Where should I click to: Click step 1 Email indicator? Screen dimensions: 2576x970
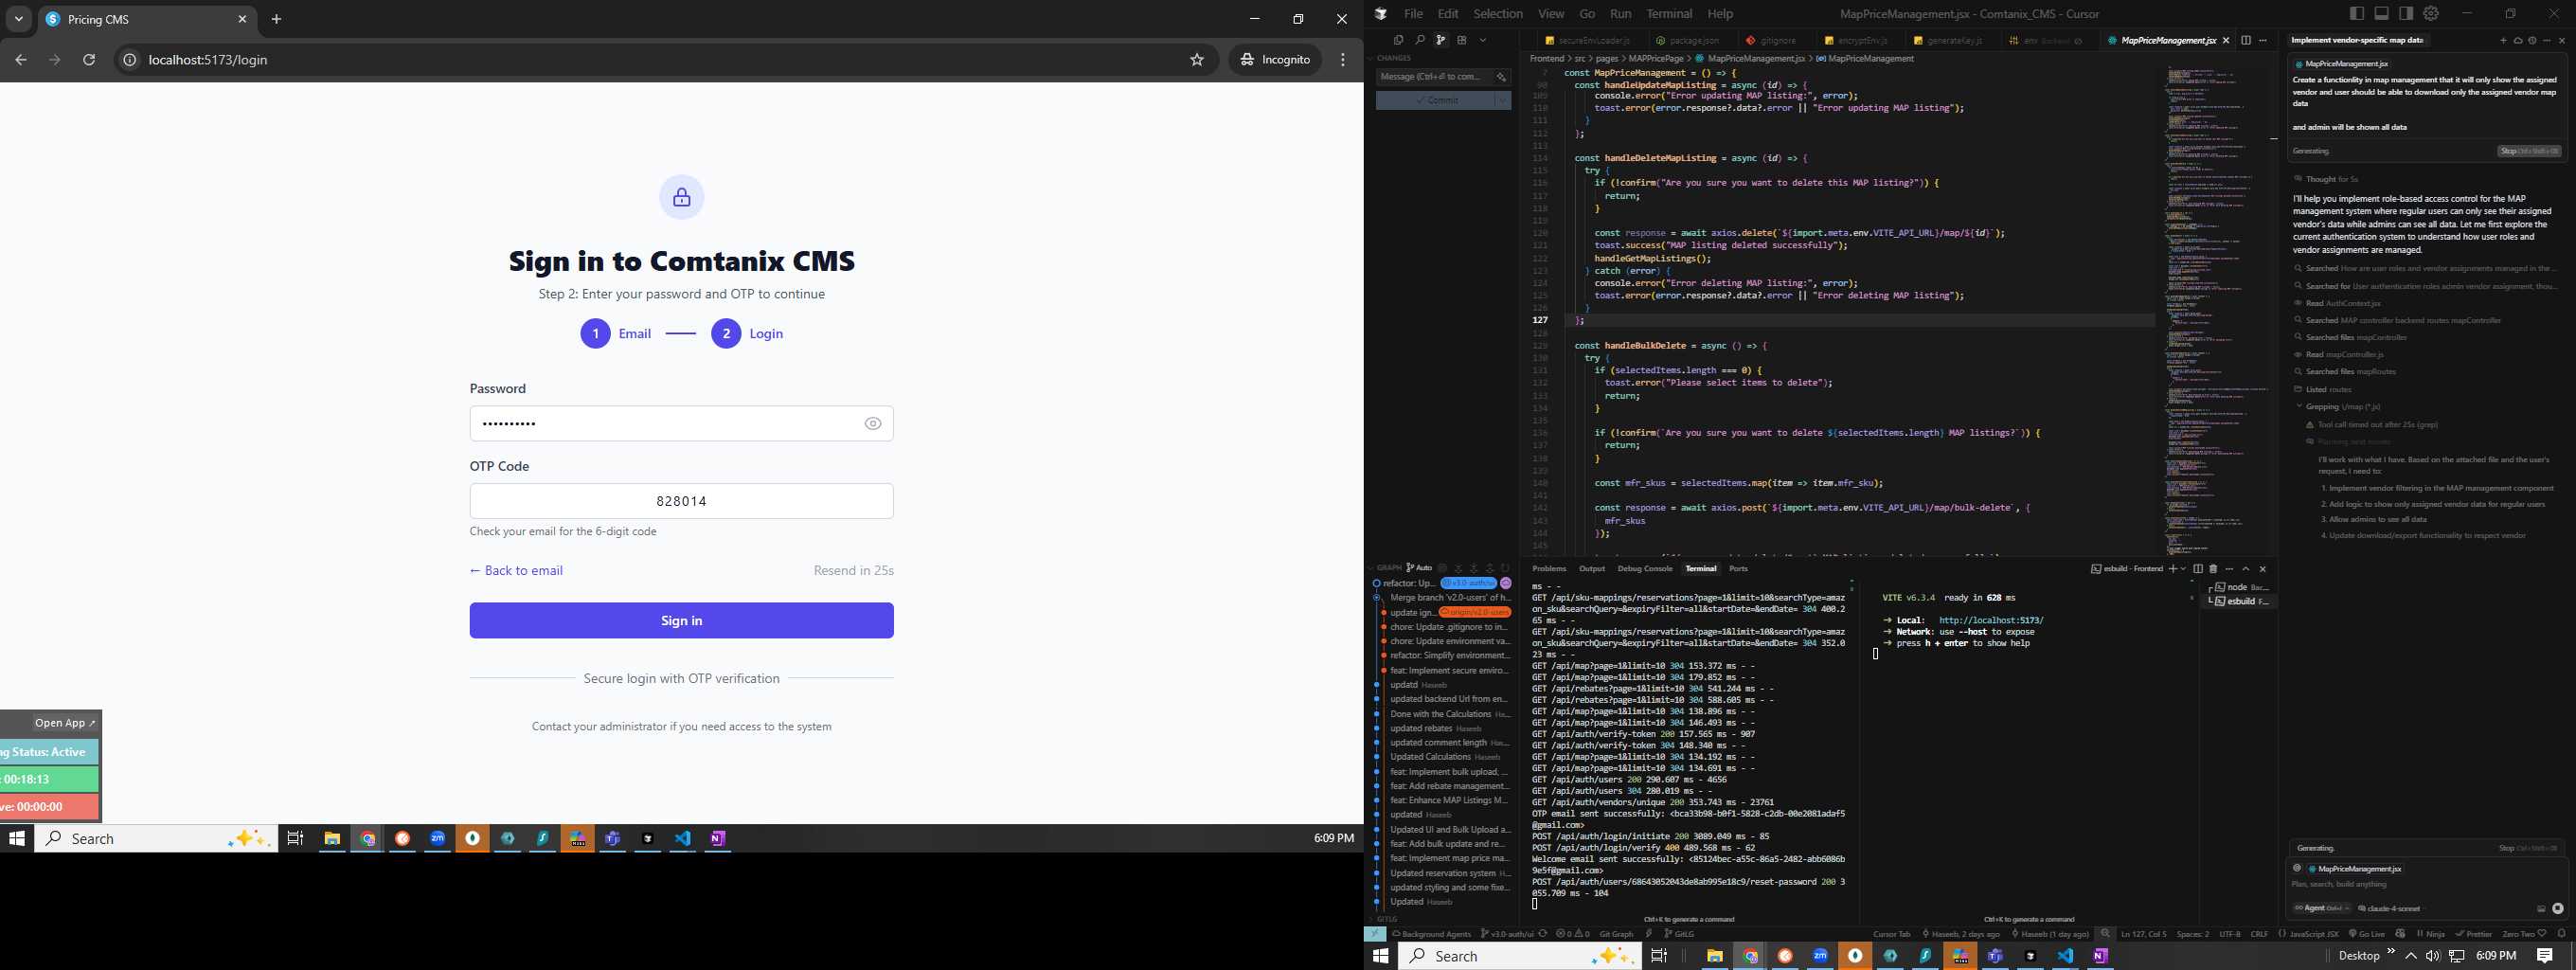(616, 334)
